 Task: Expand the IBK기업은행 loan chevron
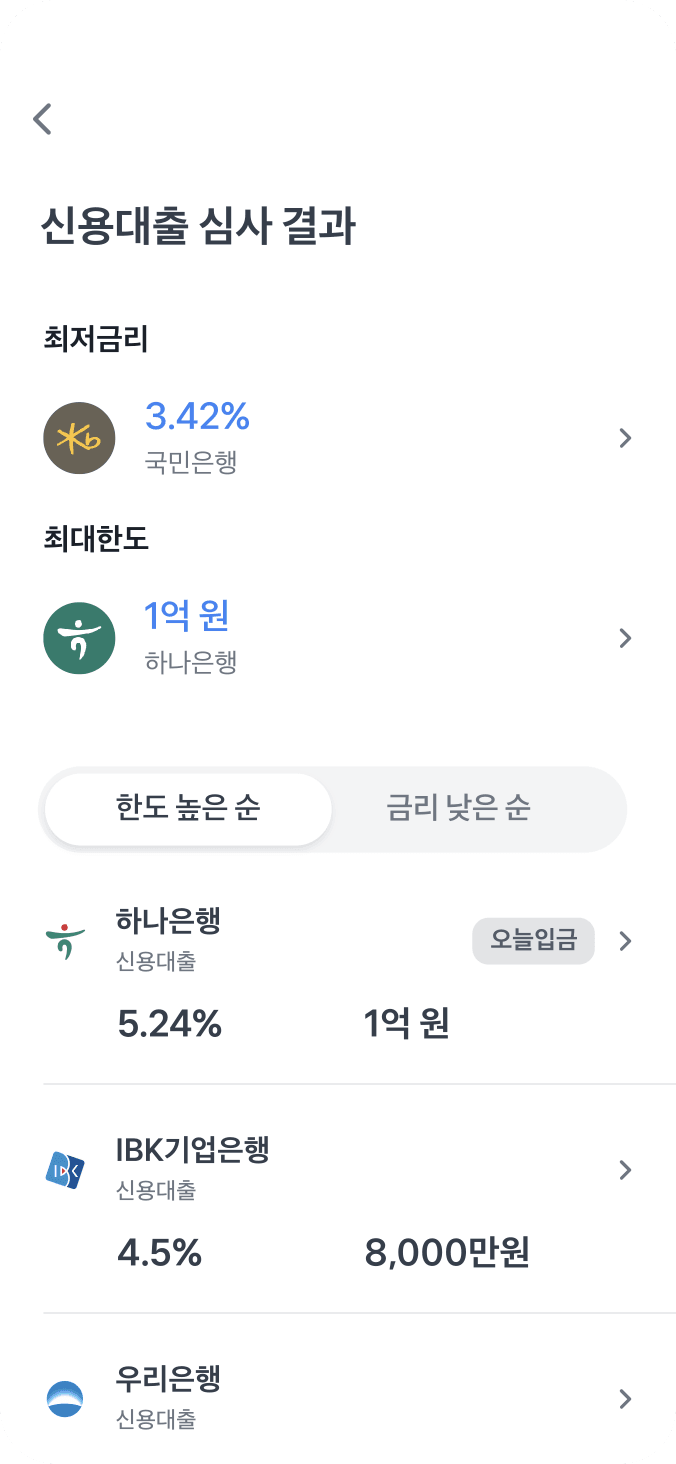point(625,1170)
